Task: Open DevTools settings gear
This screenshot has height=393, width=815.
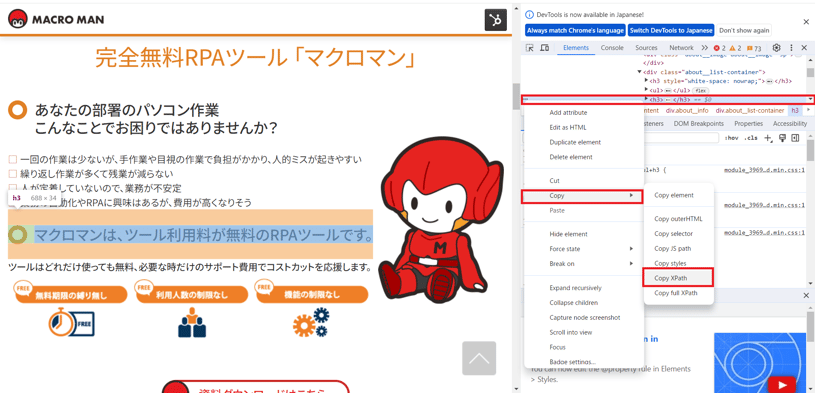Action: tap(777, 47)
